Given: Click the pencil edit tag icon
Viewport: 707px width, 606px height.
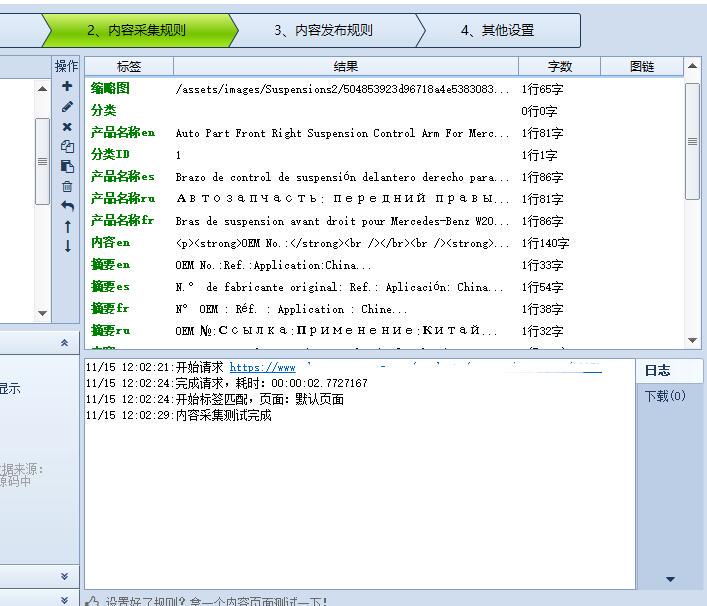Looking at the screenshot, I should pos(67,107).
